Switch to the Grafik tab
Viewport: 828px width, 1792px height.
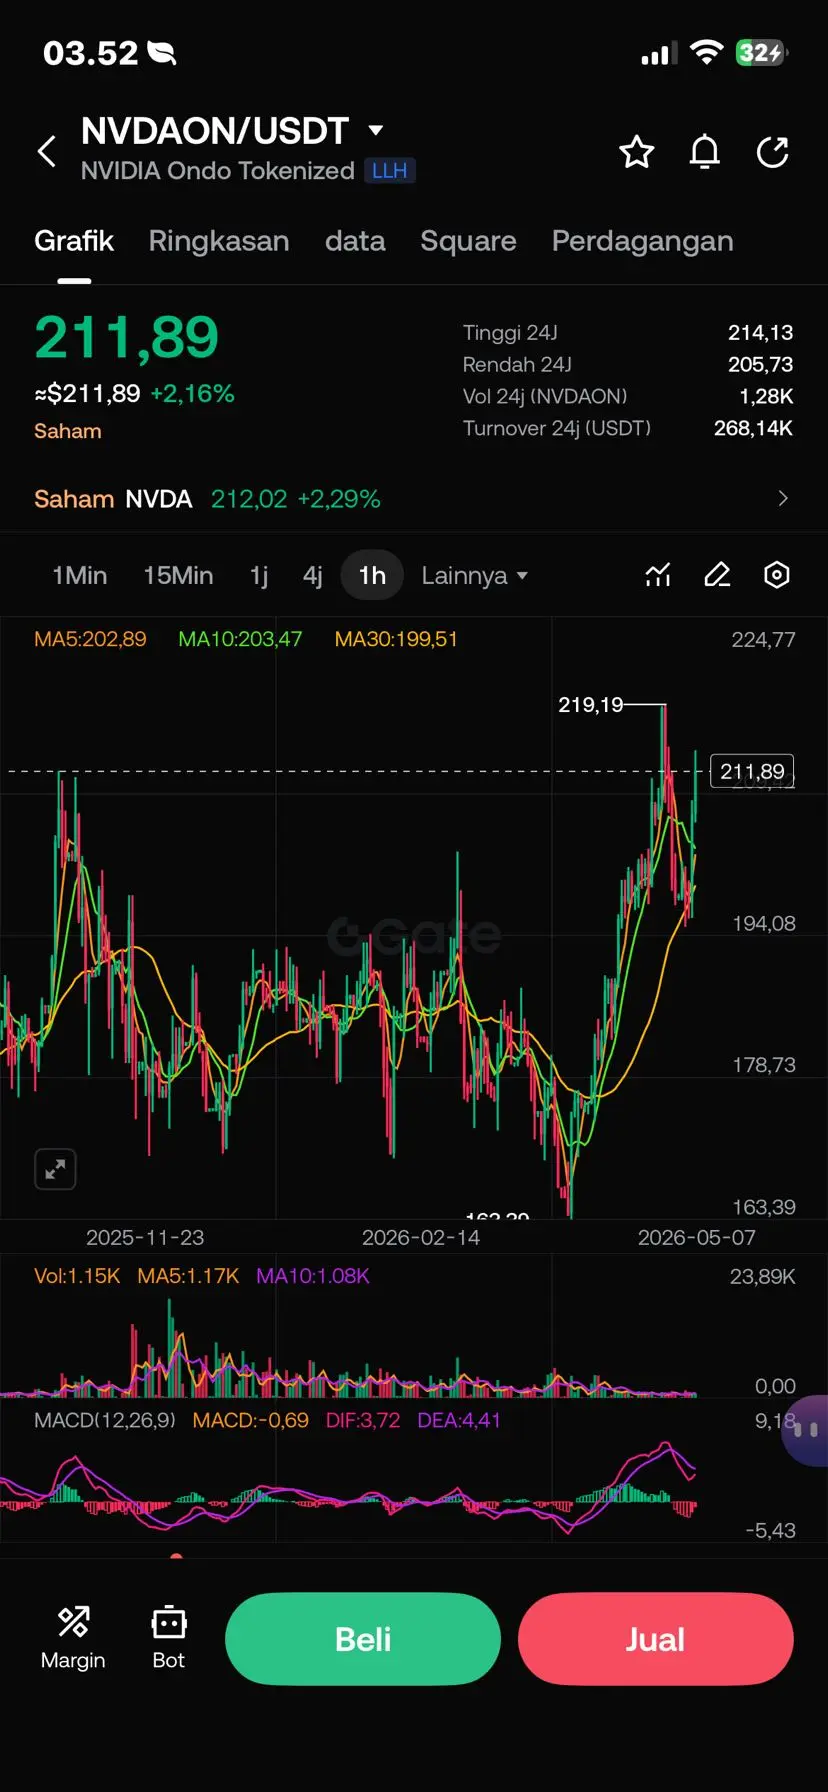click(x=74, y=241)
